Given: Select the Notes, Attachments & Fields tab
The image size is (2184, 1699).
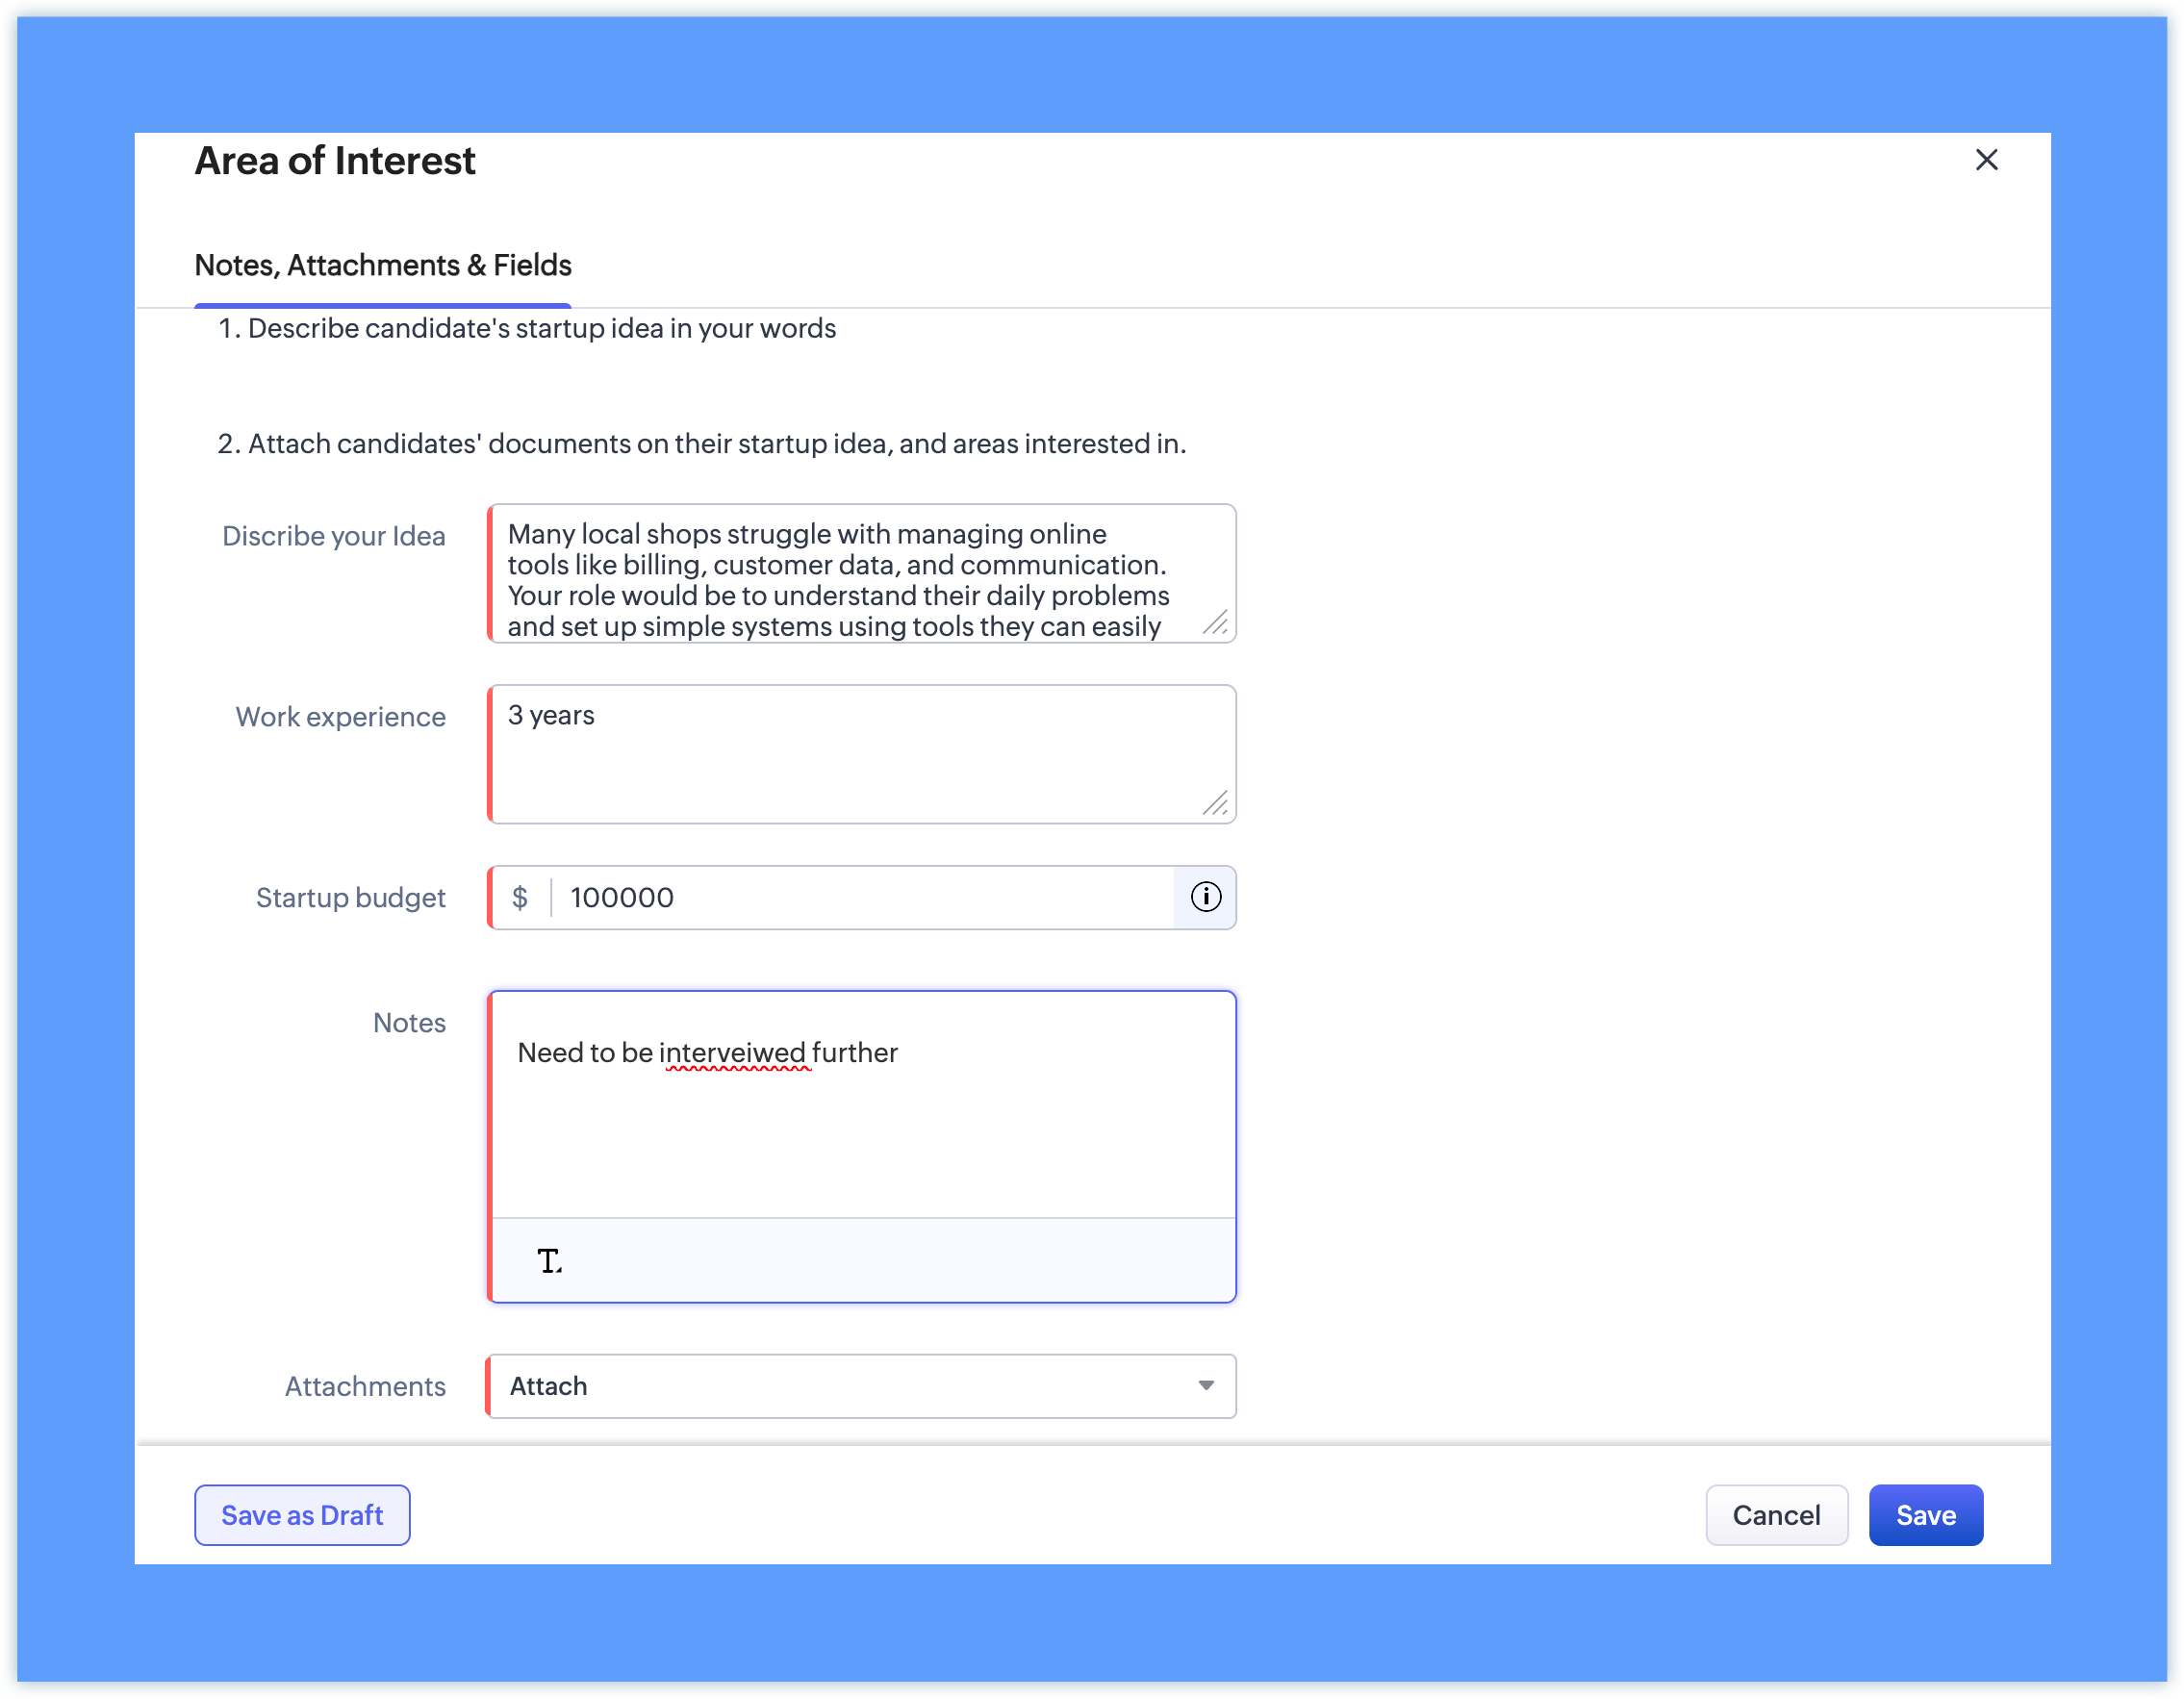Looking at the screenshot, I should [383, 266].
